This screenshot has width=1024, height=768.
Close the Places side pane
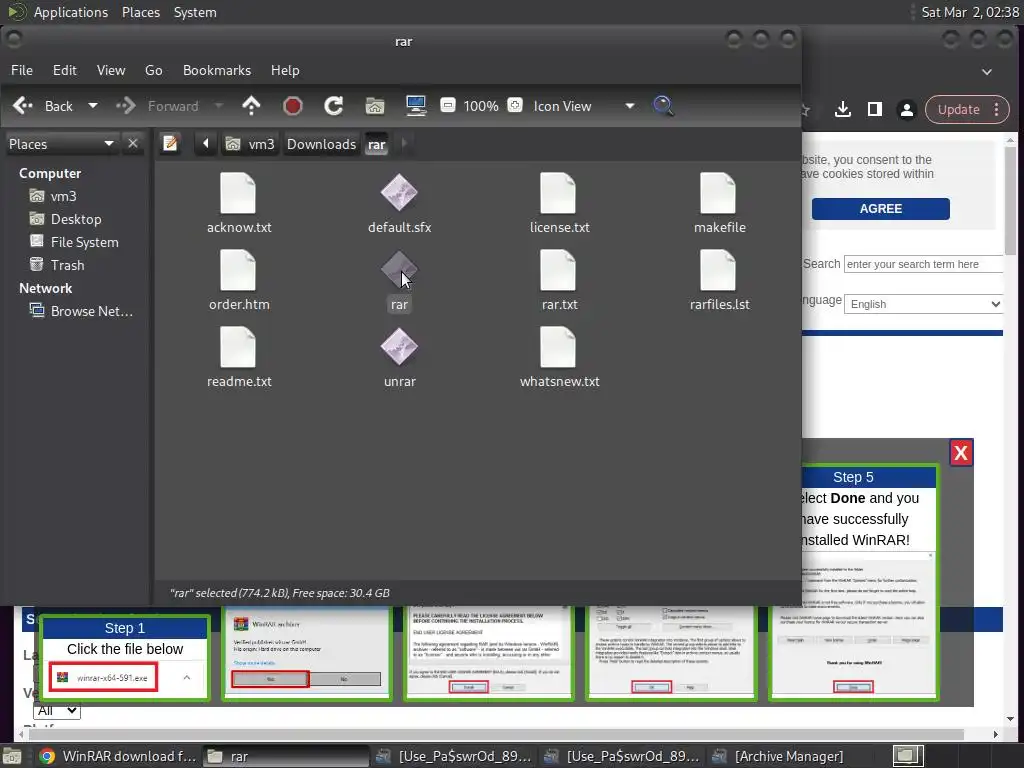(x=133, y=143)
